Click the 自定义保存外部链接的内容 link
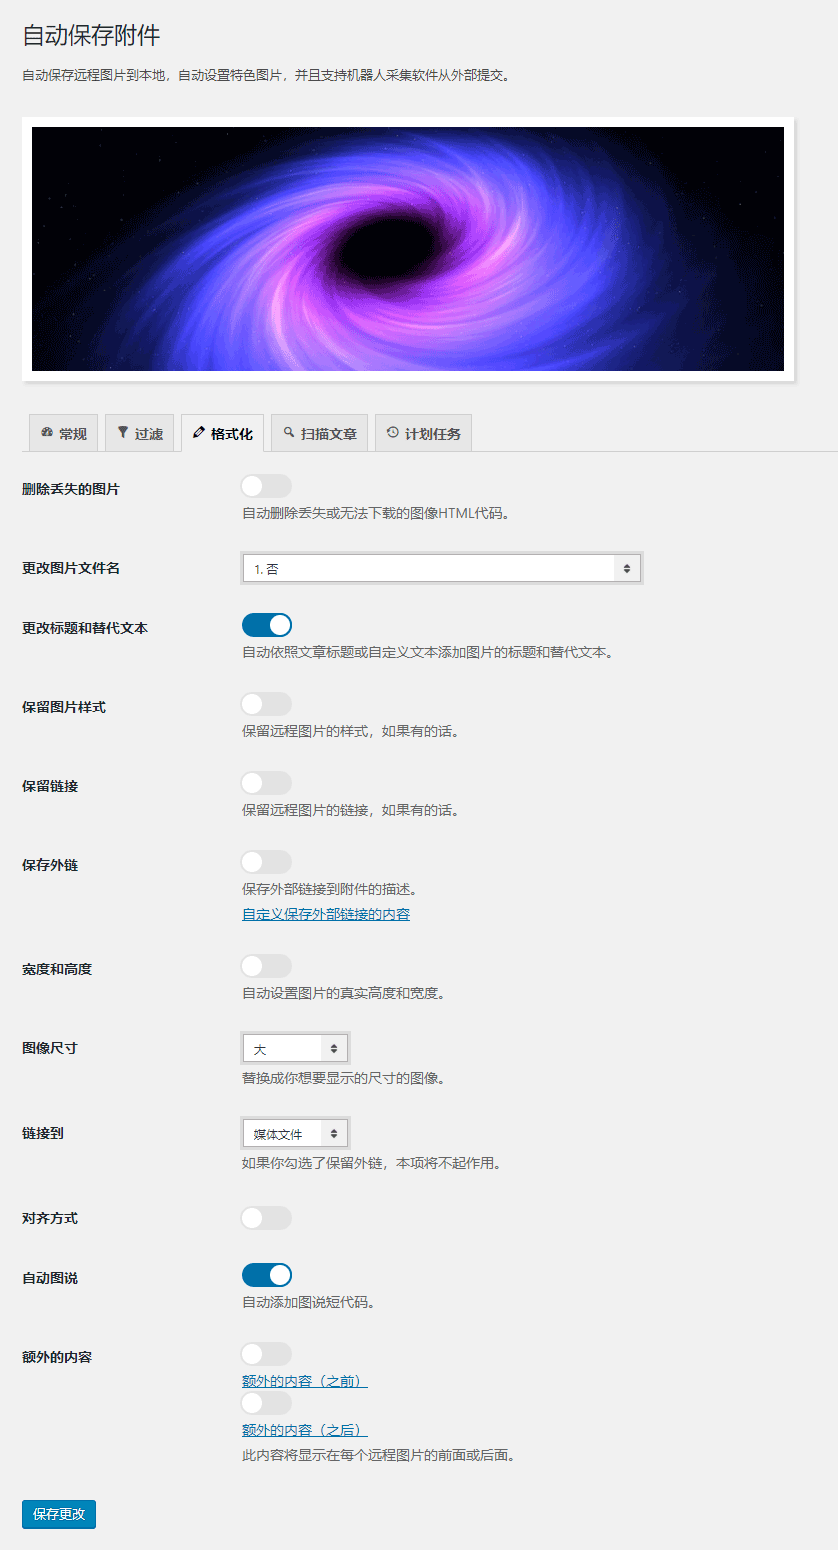Viewport: 838px width, 1550px height. point(326,914)
